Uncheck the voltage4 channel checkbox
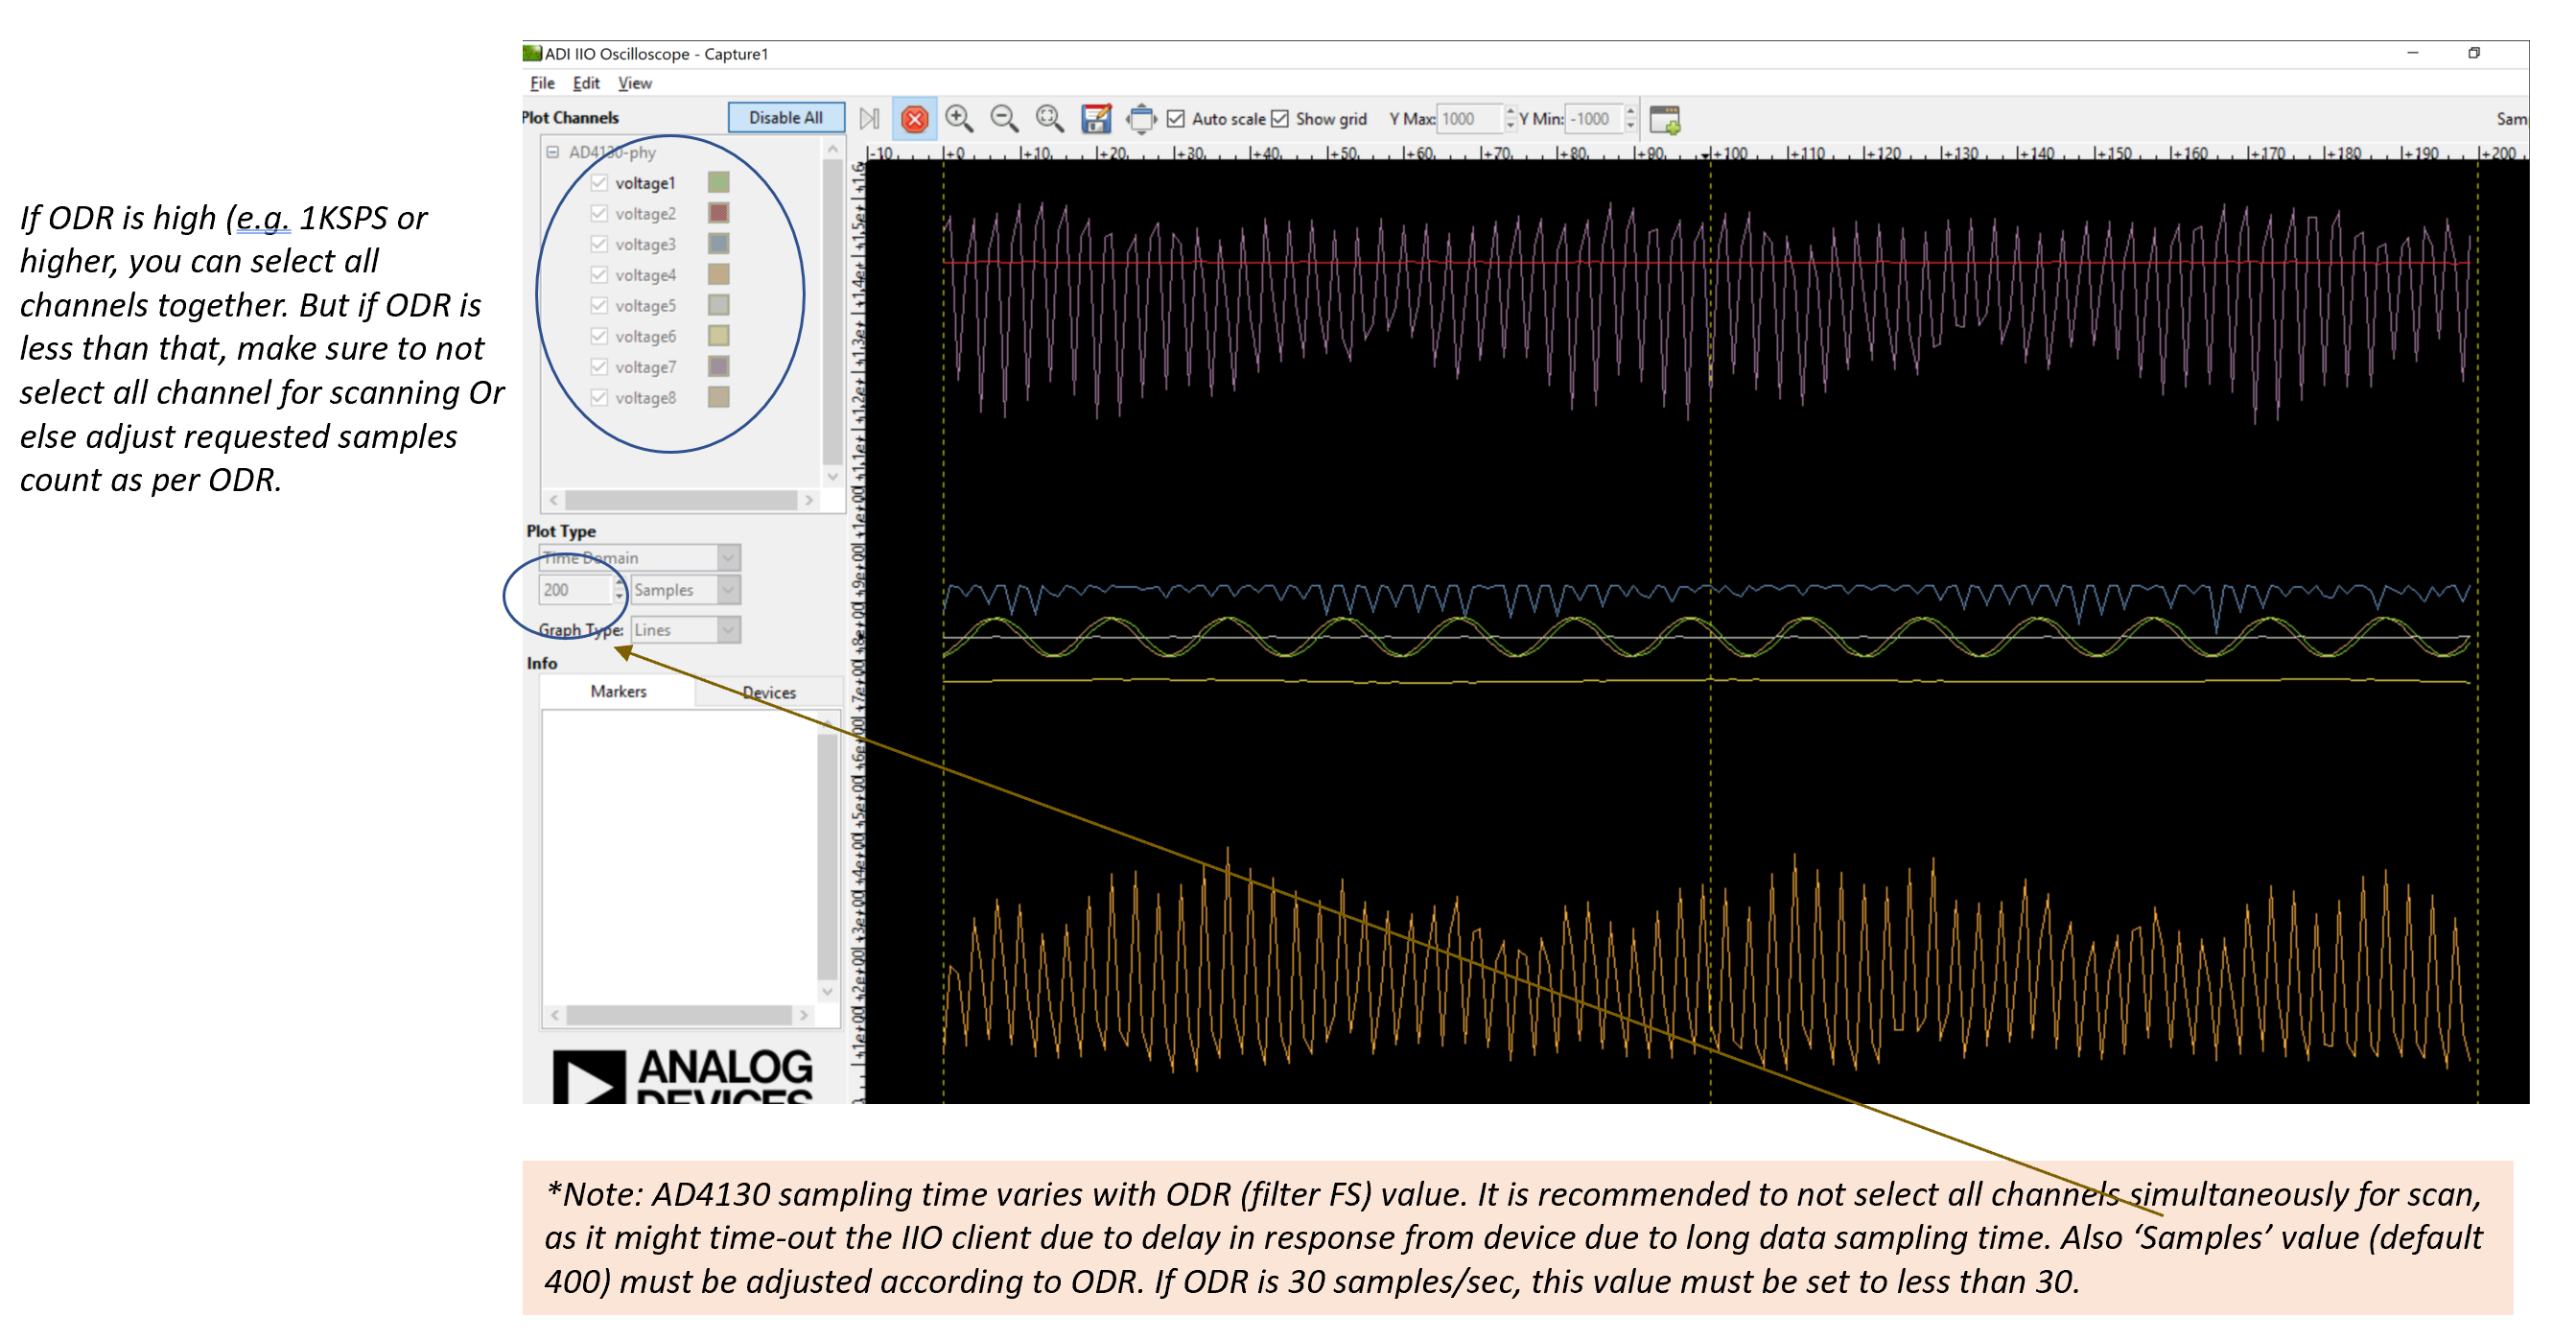 tap(599, 274)
